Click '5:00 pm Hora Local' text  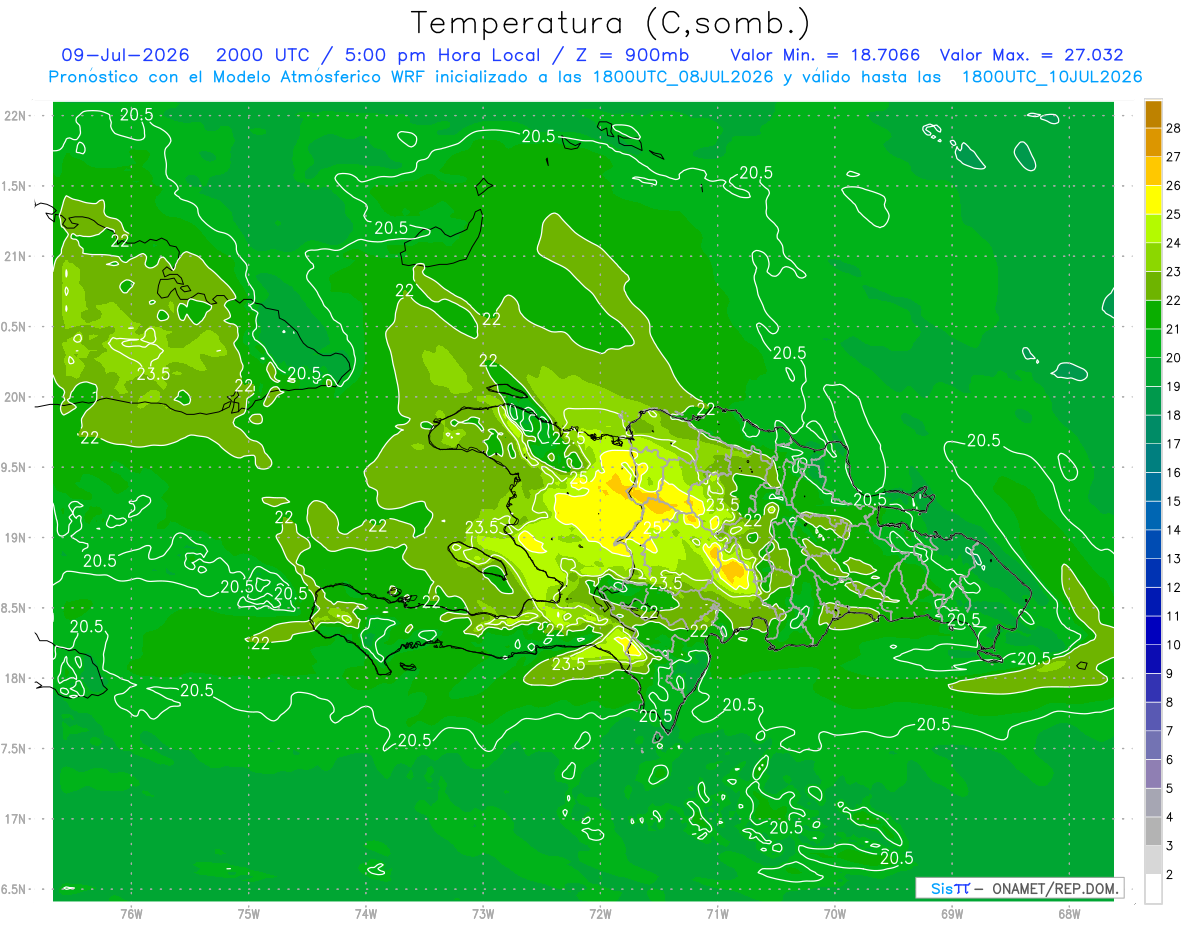(443, 55)
